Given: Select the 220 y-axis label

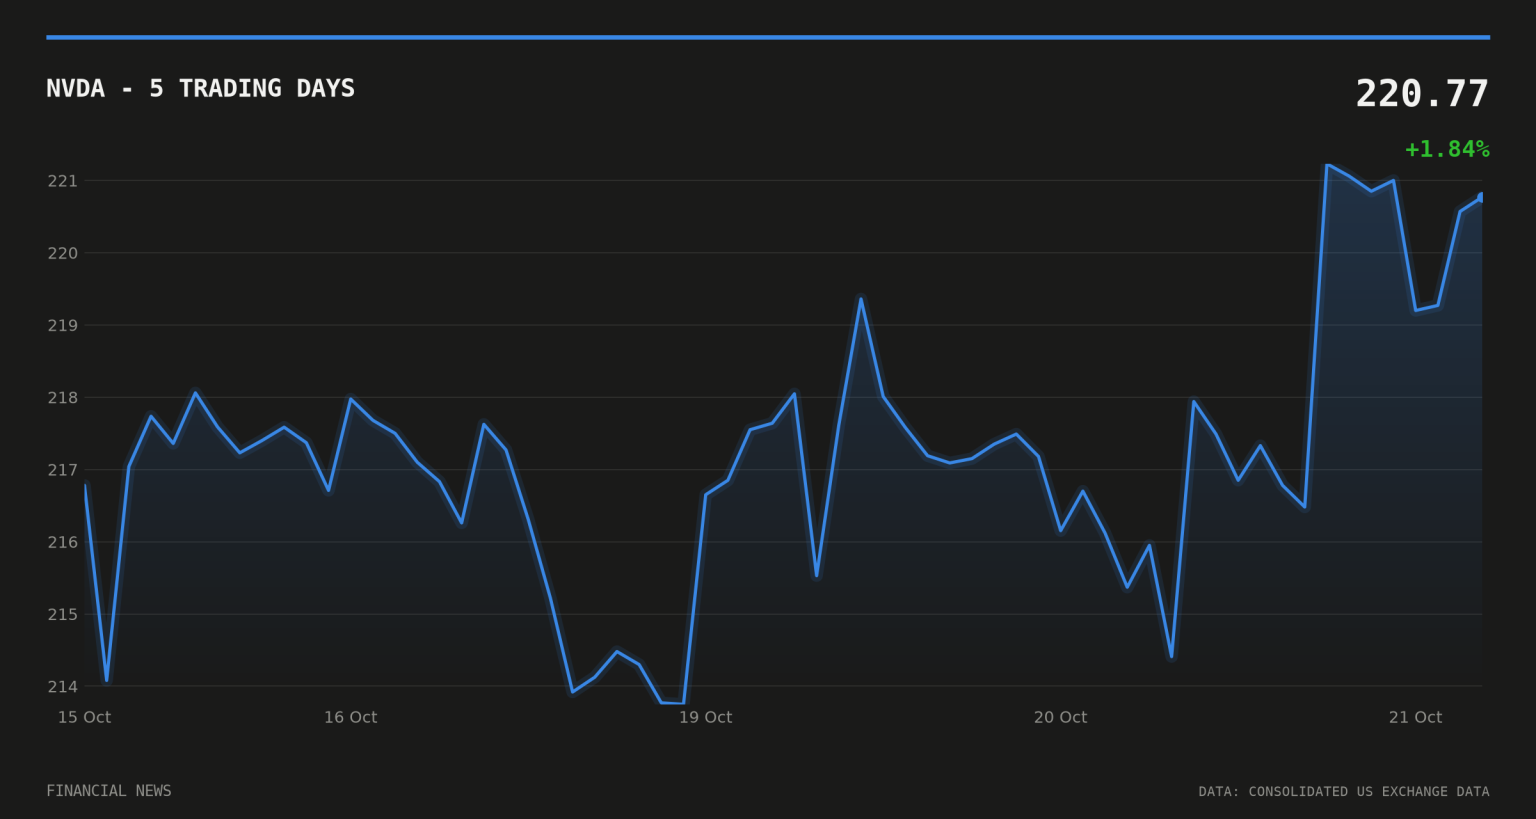Looking at the screenshot, I should pyautogui.click(x=62, y=253).
